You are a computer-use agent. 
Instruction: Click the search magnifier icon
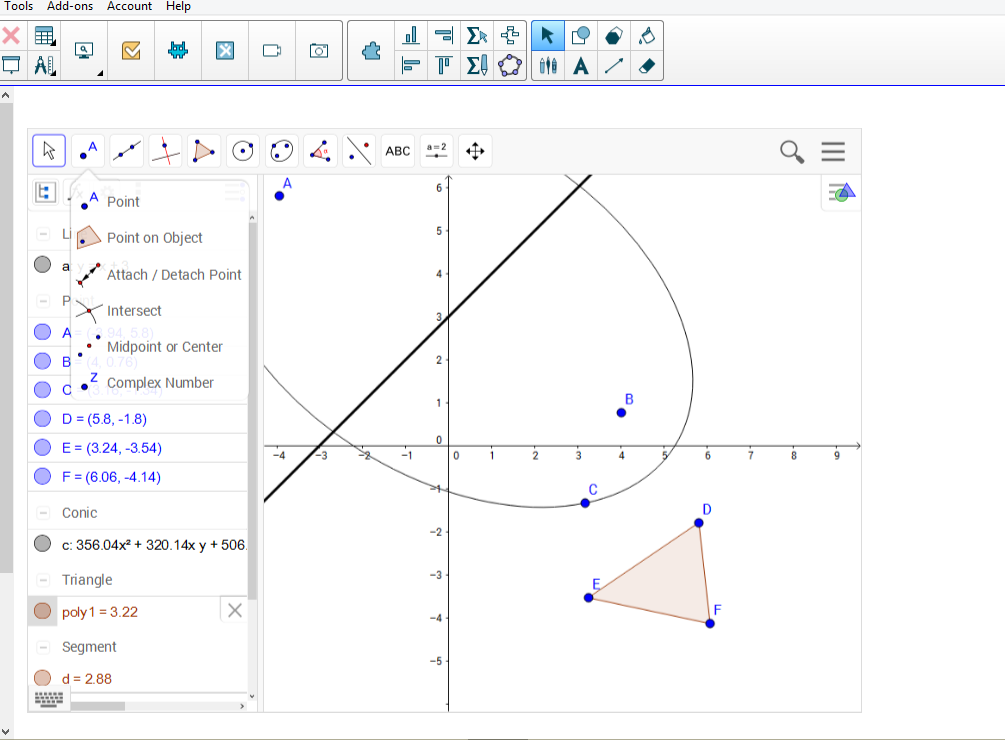click(x=792, y=151)
